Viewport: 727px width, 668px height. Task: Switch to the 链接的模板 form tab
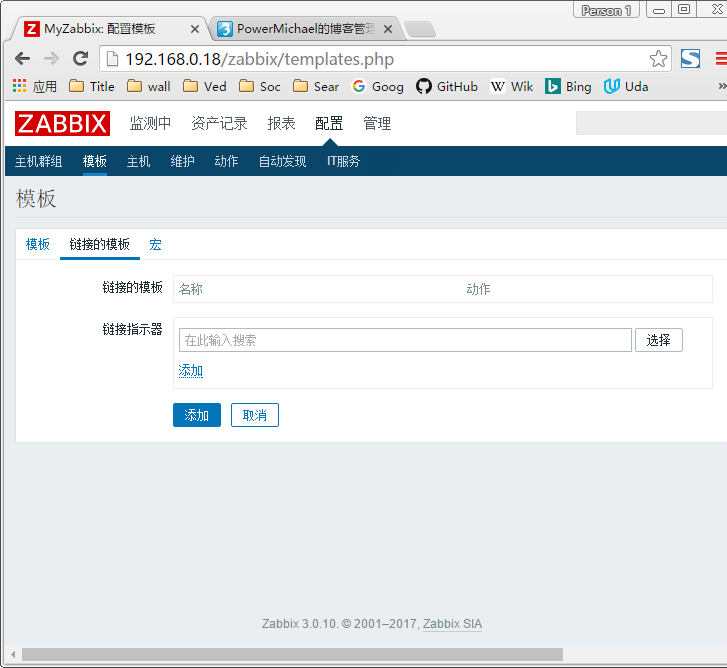coord(100,244)
